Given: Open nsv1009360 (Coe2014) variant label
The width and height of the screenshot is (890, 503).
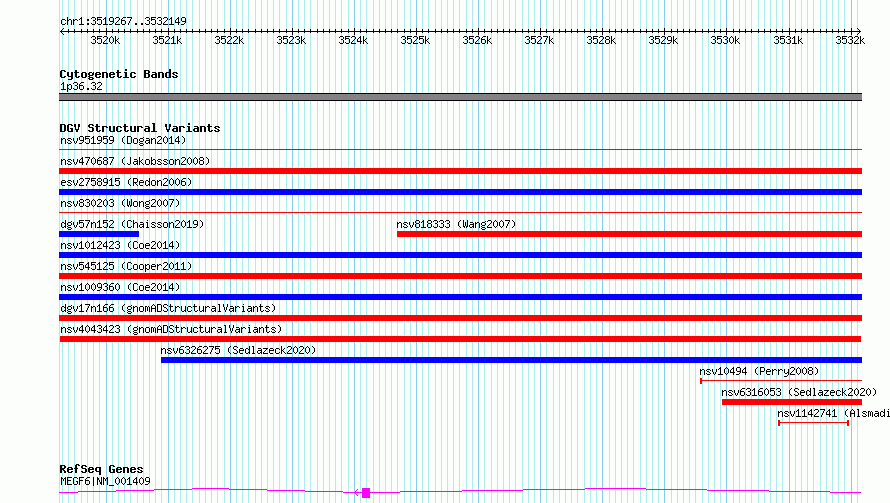Looking at the screenshot, I should tap(120, 287).
